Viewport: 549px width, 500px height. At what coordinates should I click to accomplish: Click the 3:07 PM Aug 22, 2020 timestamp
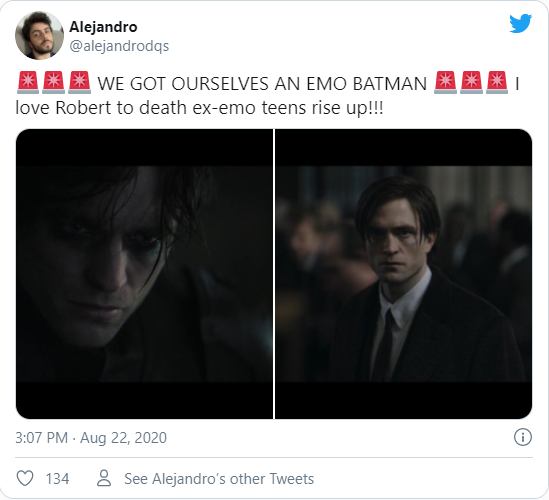[x=91, y=438]
